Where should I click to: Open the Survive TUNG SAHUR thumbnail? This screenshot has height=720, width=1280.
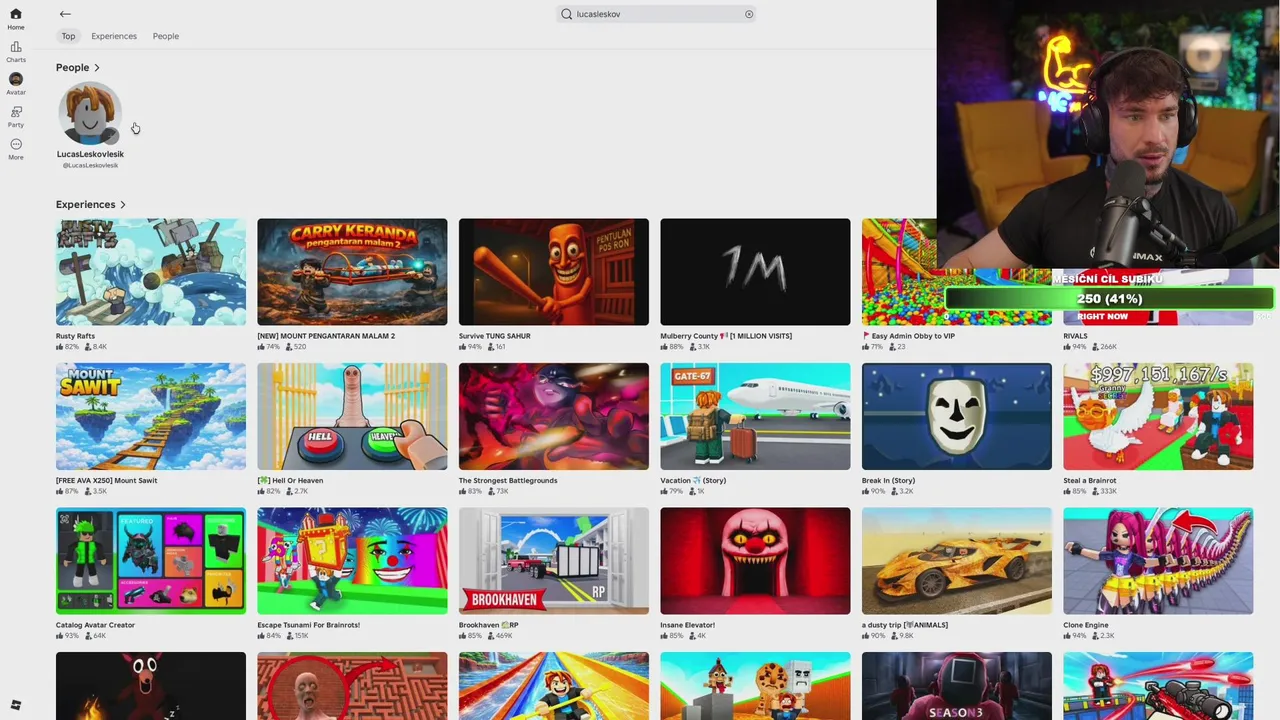pyautogui.click(x=554, y=272)
